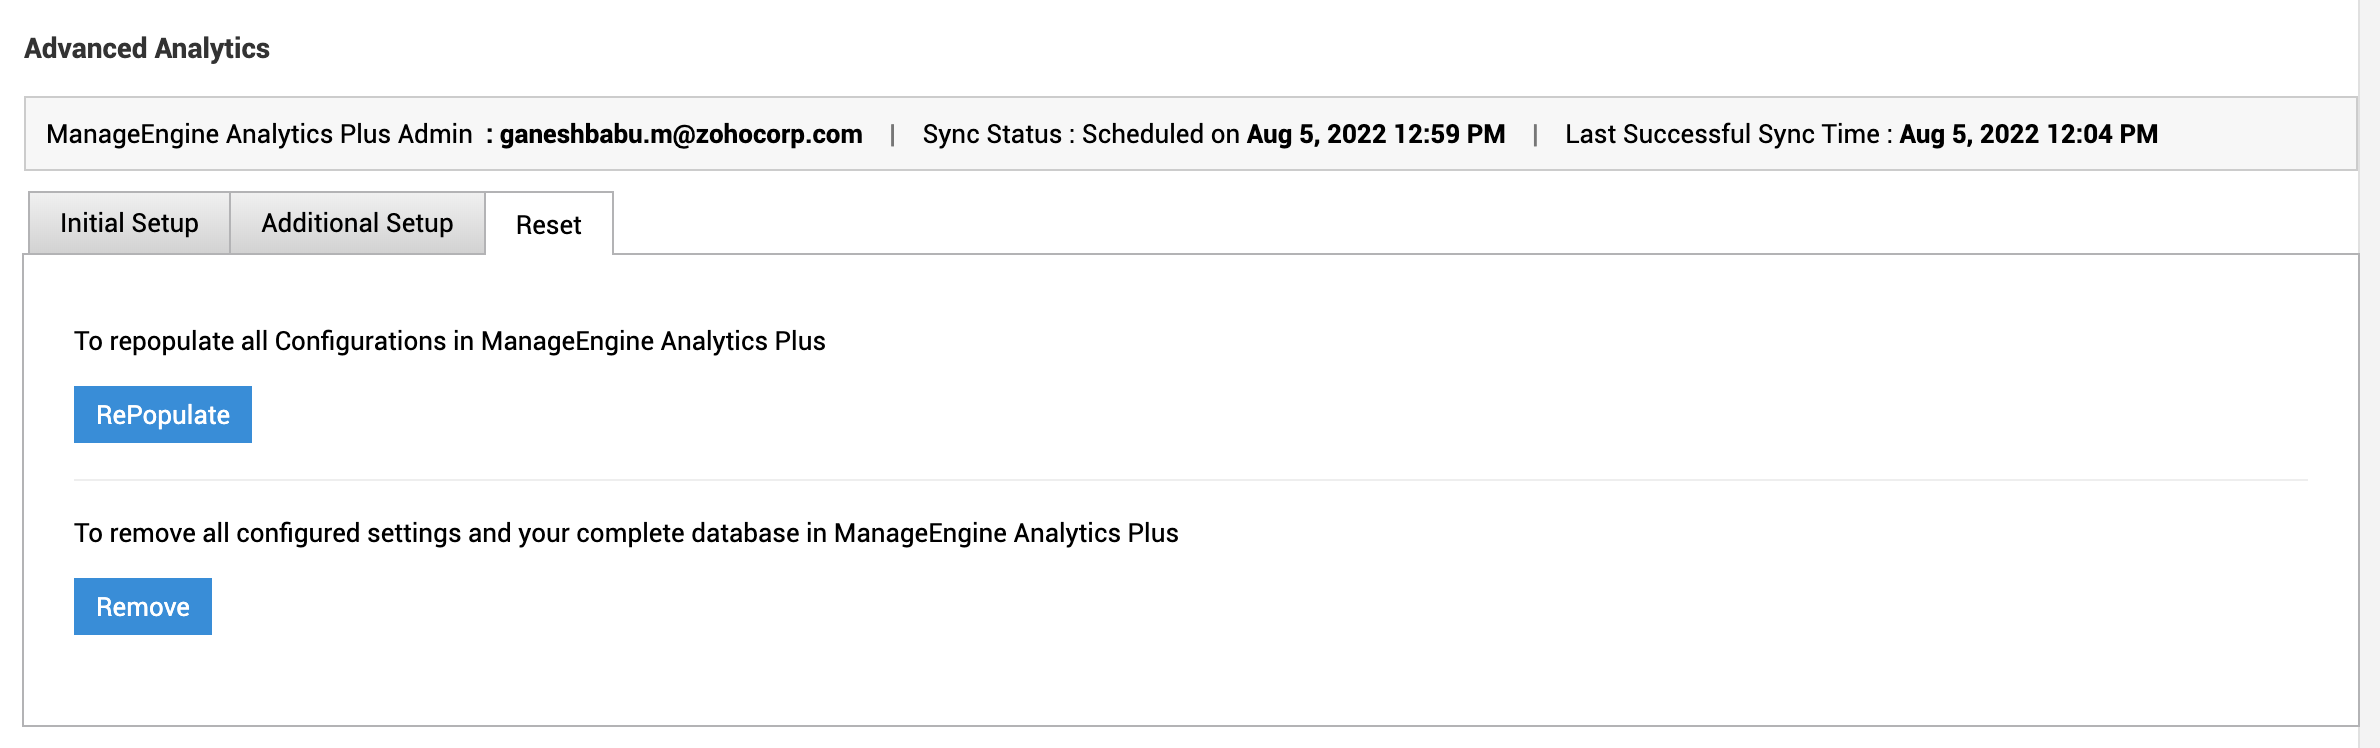Click the Sync Status label
This screenshot has height=748, width=2380.
click(x=991, y=134)
